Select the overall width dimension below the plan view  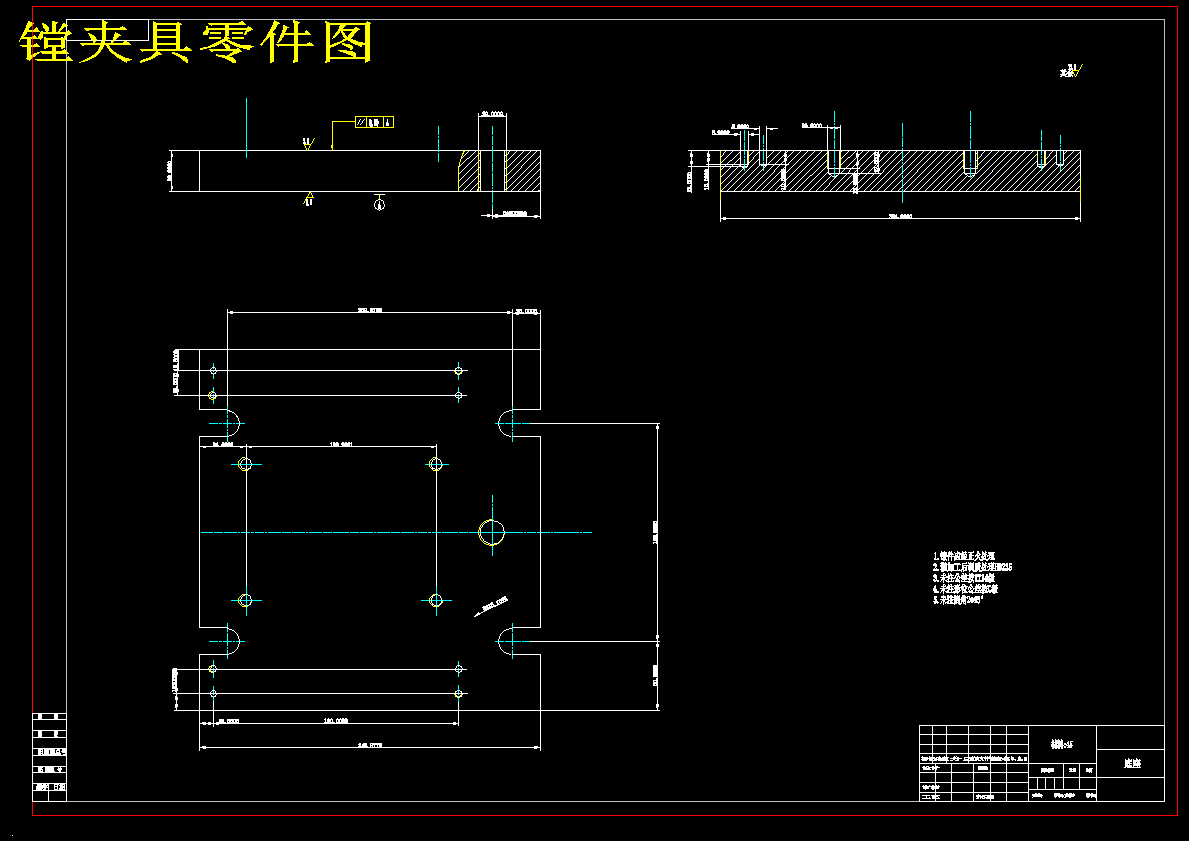coord(370,746)
